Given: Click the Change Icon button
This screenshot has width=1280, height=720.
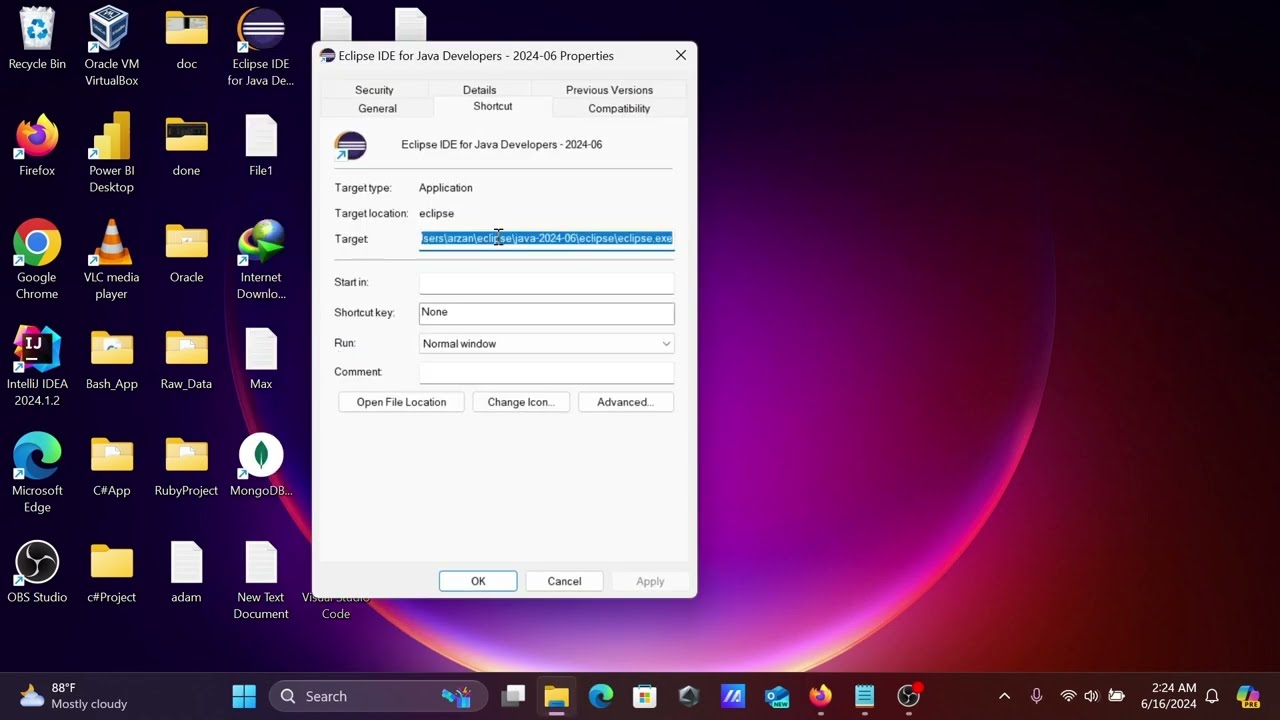Looking at the screenshot, I should 520,402.
